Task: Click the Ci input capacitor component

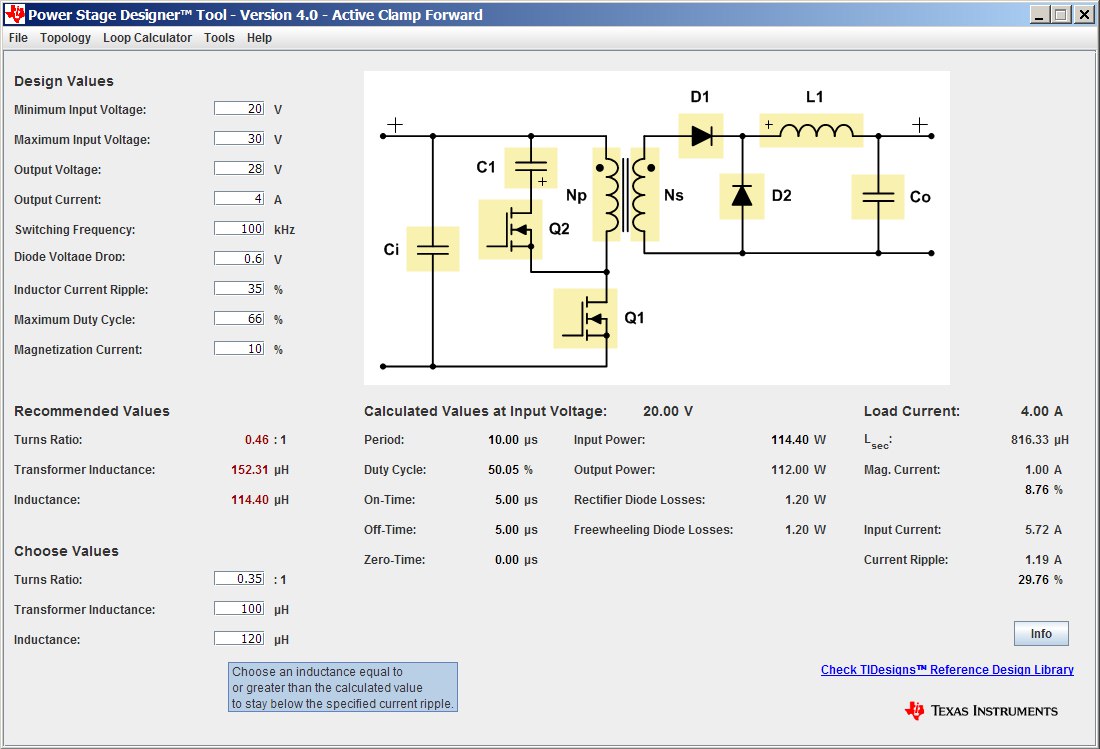Action: tap(433, 249)
